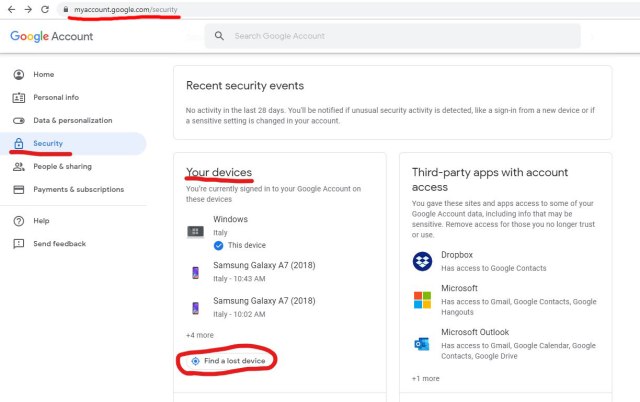Click the browser forward arrow
Viewport: 640px width, 402px height.
(27, 9)
